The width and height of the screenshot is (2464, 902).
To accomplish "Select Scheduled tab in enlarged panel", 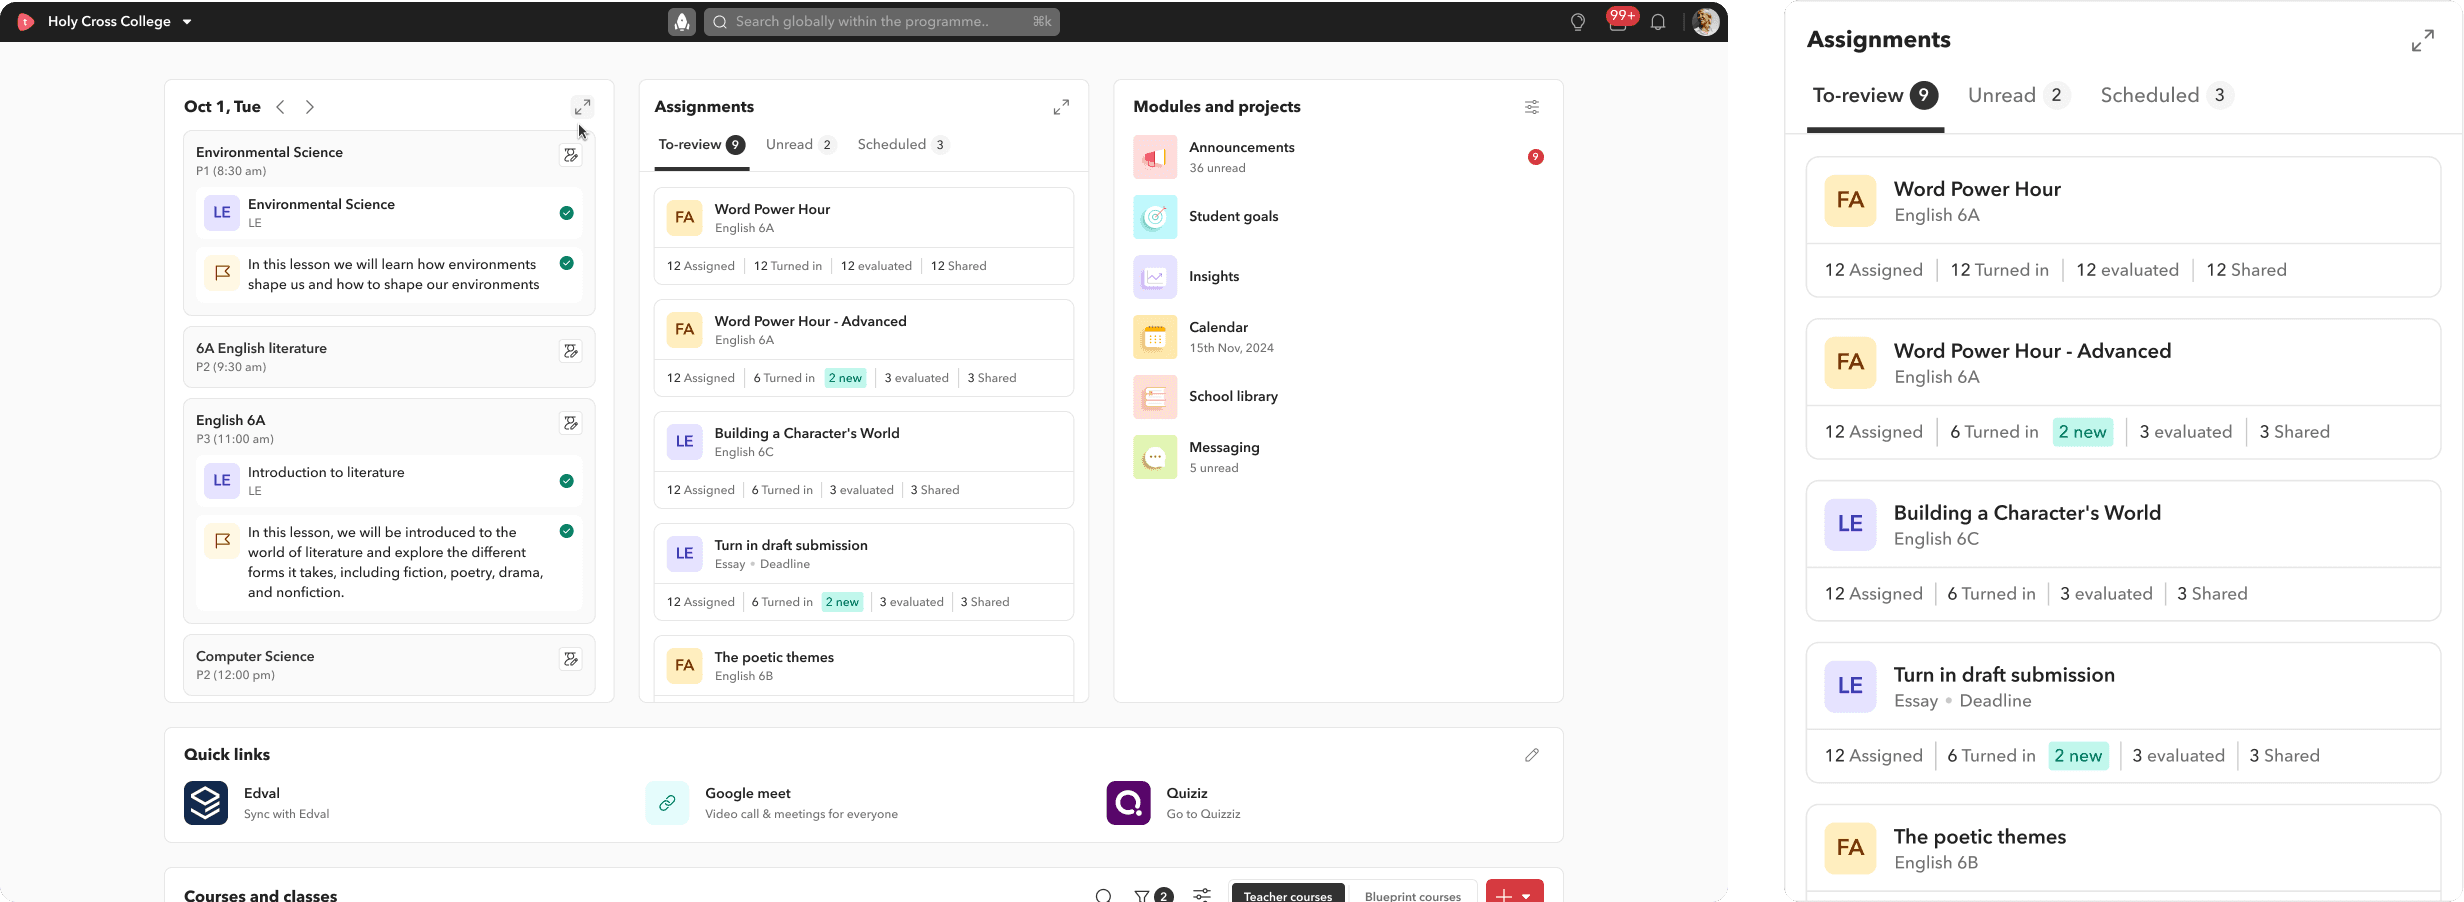I will coord(2167,95).
